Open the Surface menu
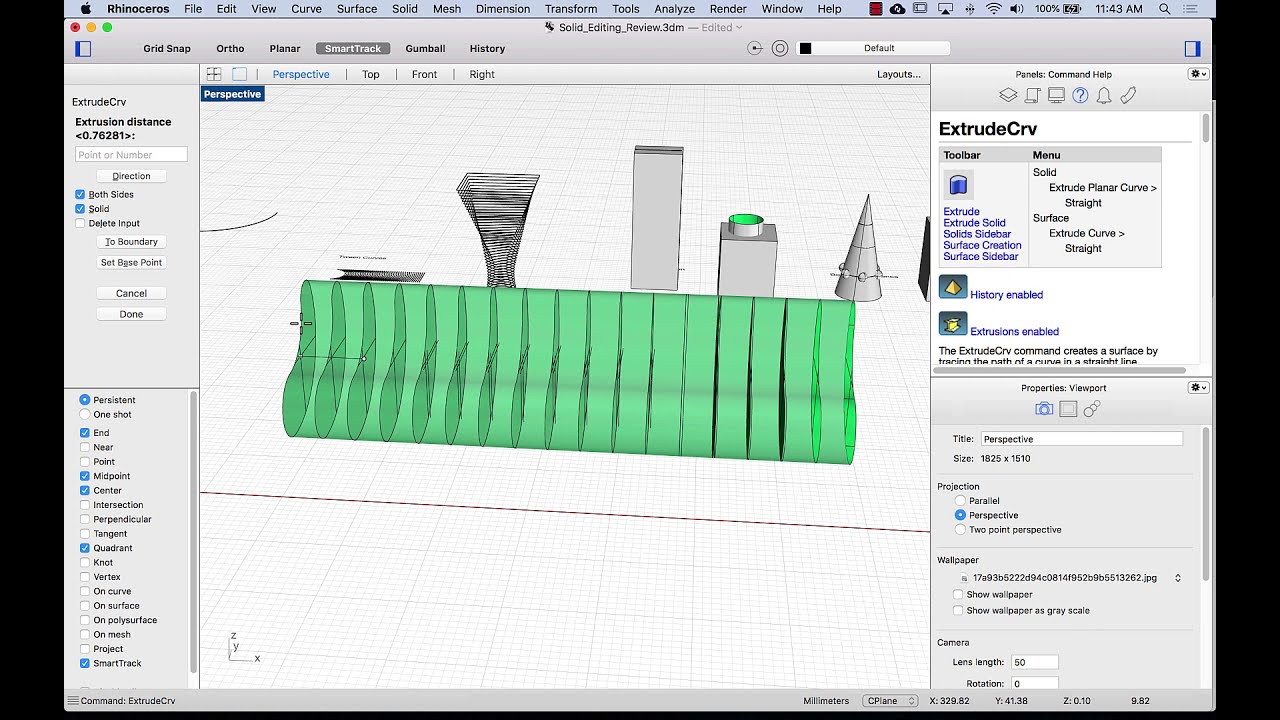The image size is (1280, 720). [357, 9]
